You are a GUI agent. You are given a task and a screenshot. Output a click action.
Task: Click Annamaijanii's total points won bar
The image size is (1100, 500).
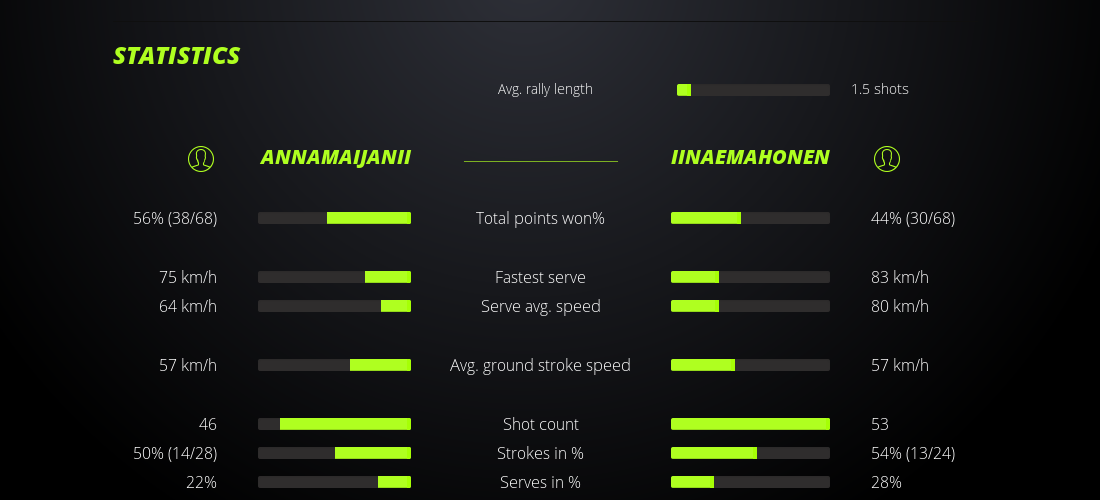[x=334, y=218]
